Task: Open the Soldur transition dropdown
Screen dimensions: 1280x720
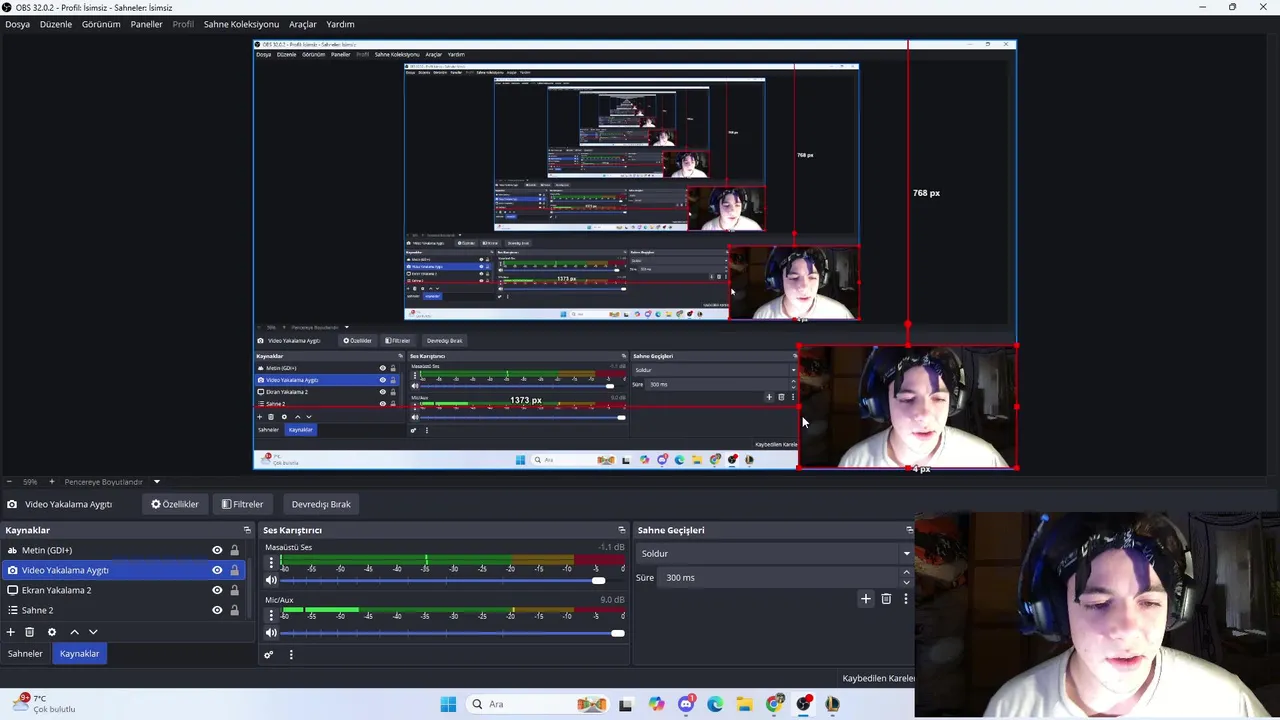Action: 775,553
